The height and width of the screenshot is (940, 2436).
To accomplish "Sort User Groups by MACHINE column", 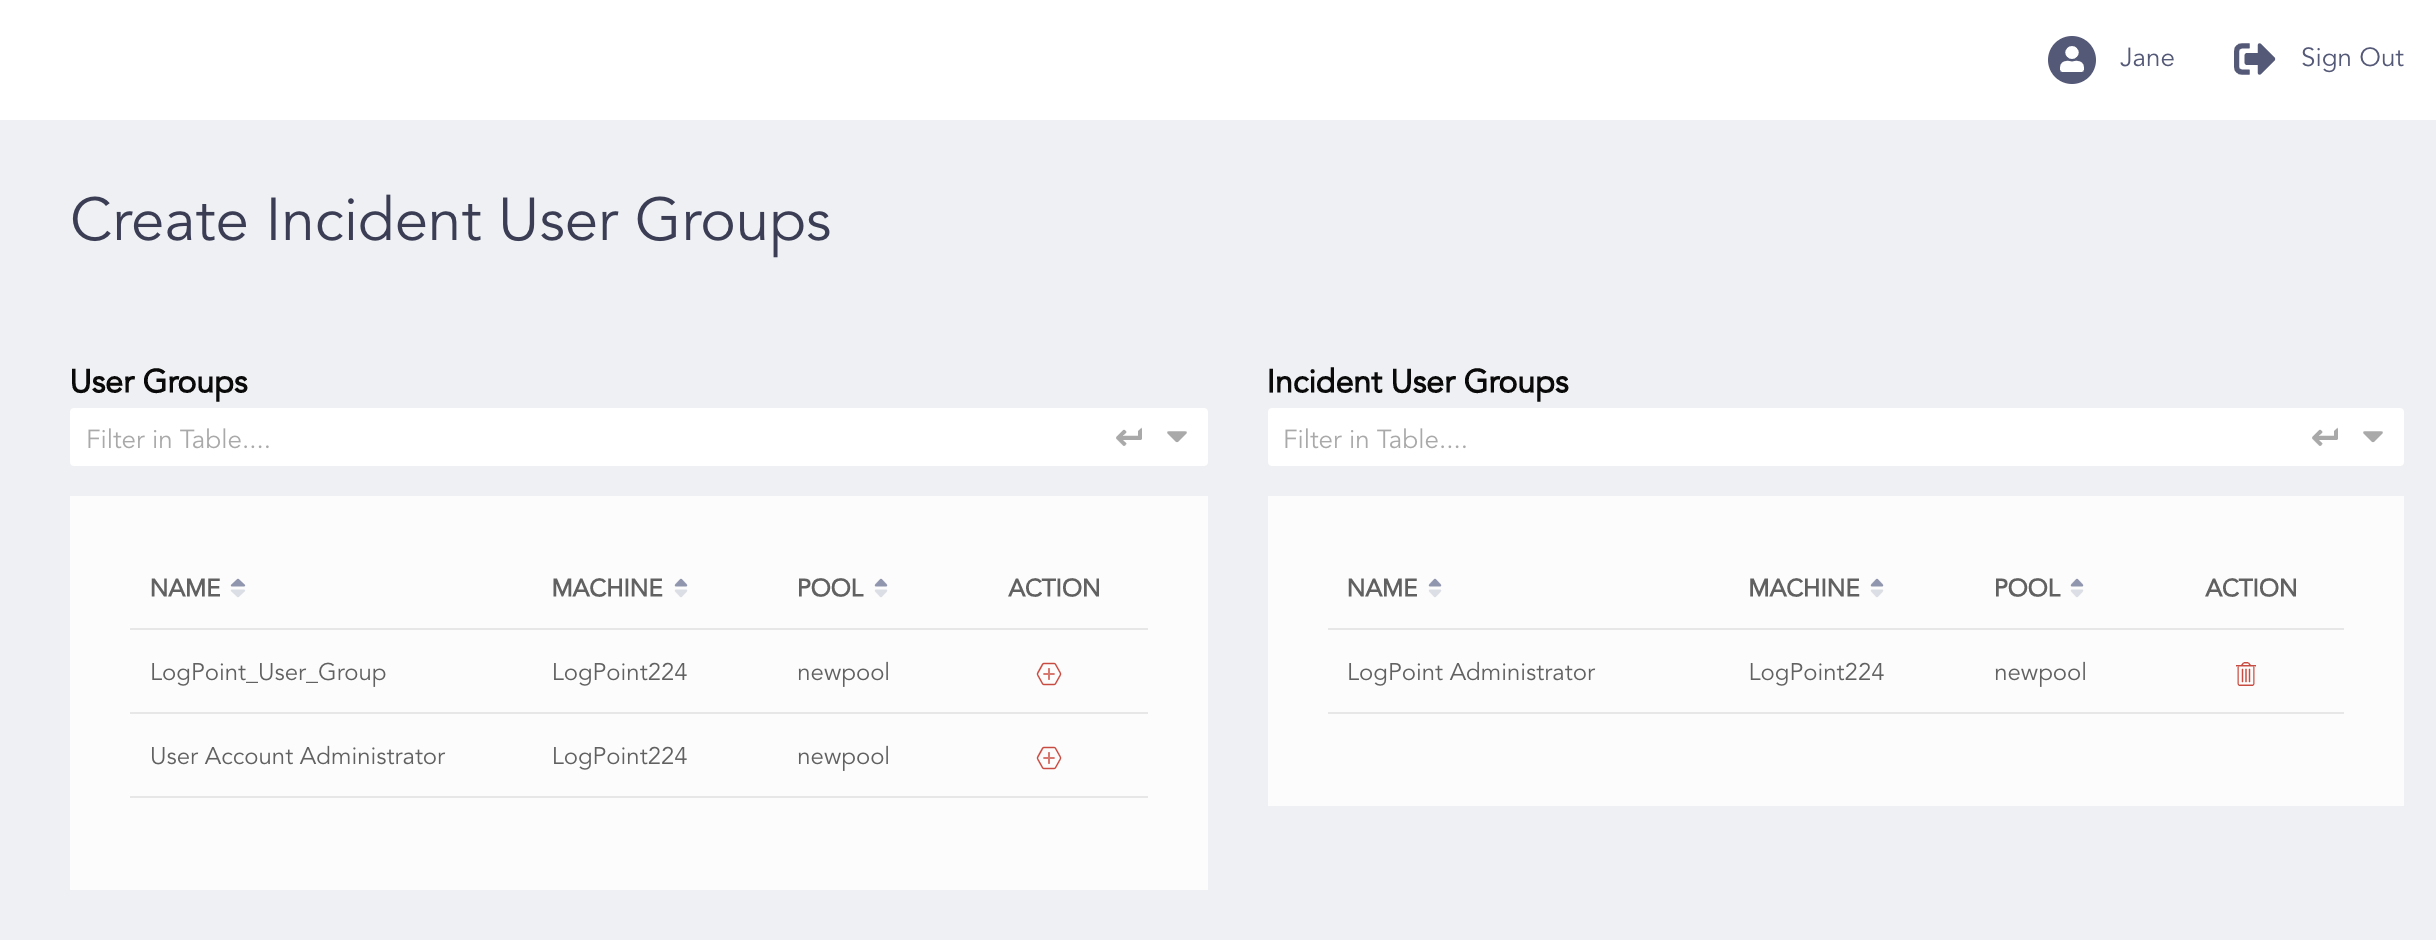I will (680, 588).
